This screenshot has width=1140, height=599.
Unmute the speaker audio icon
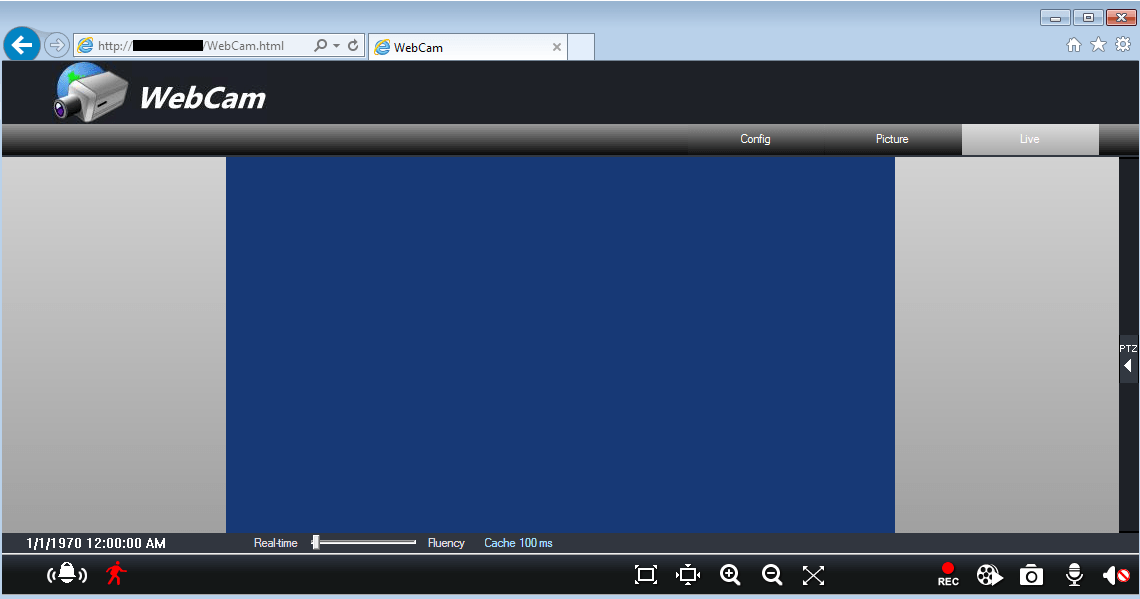(x=1115, y=575)
